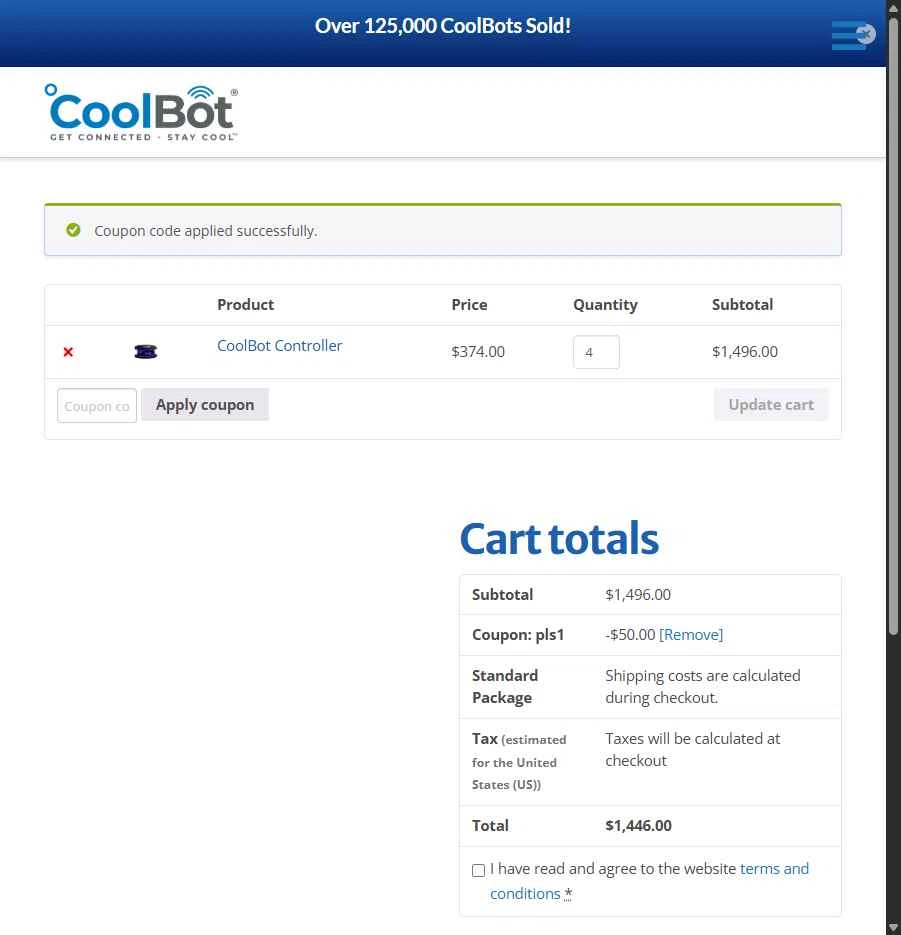
Task: Select 'Taxes will be calculated at checkout' text
Action: pos(692,750)
